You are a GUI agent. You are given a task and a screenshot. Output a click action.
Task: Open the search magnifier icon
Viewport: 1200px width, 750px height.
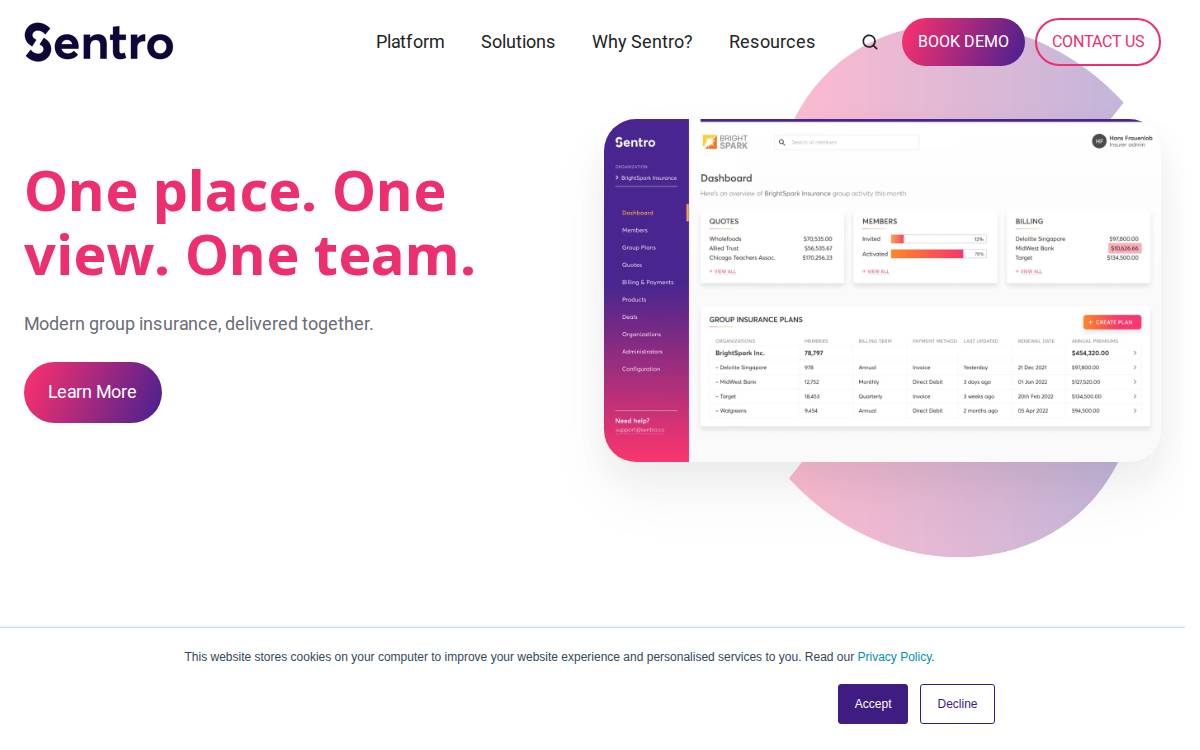point(870,42)
